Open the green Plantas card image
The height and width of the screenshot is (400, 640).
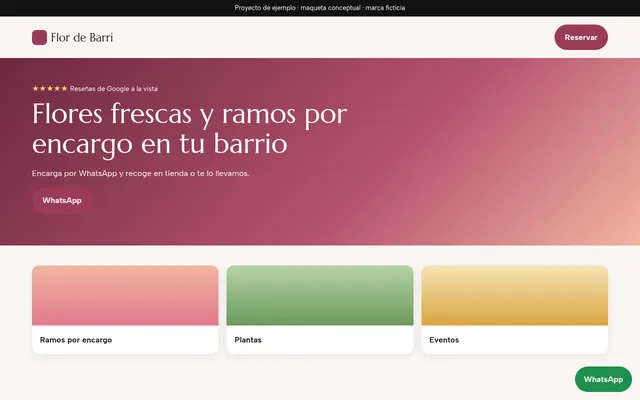(x=320, y=296)
